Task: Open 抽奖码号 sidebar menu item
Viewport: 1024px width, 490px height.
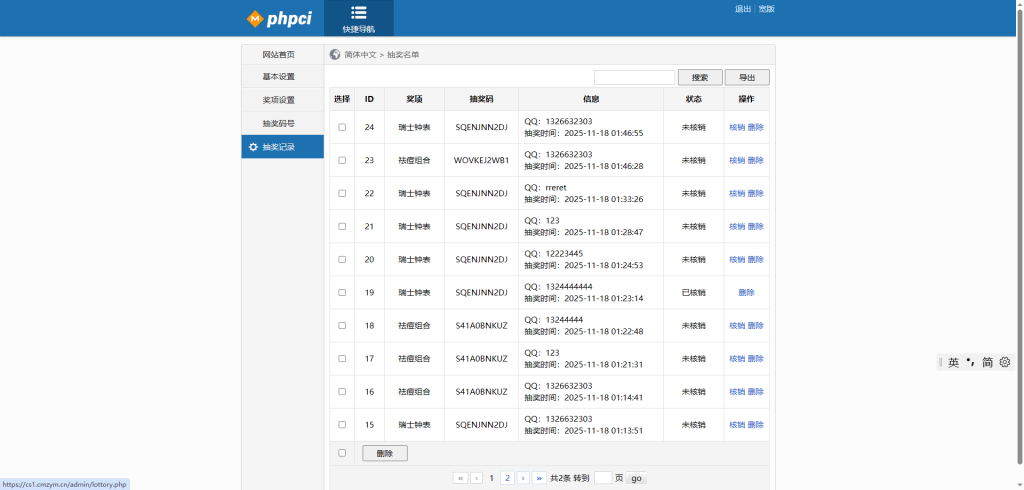Action: (278, 123)
